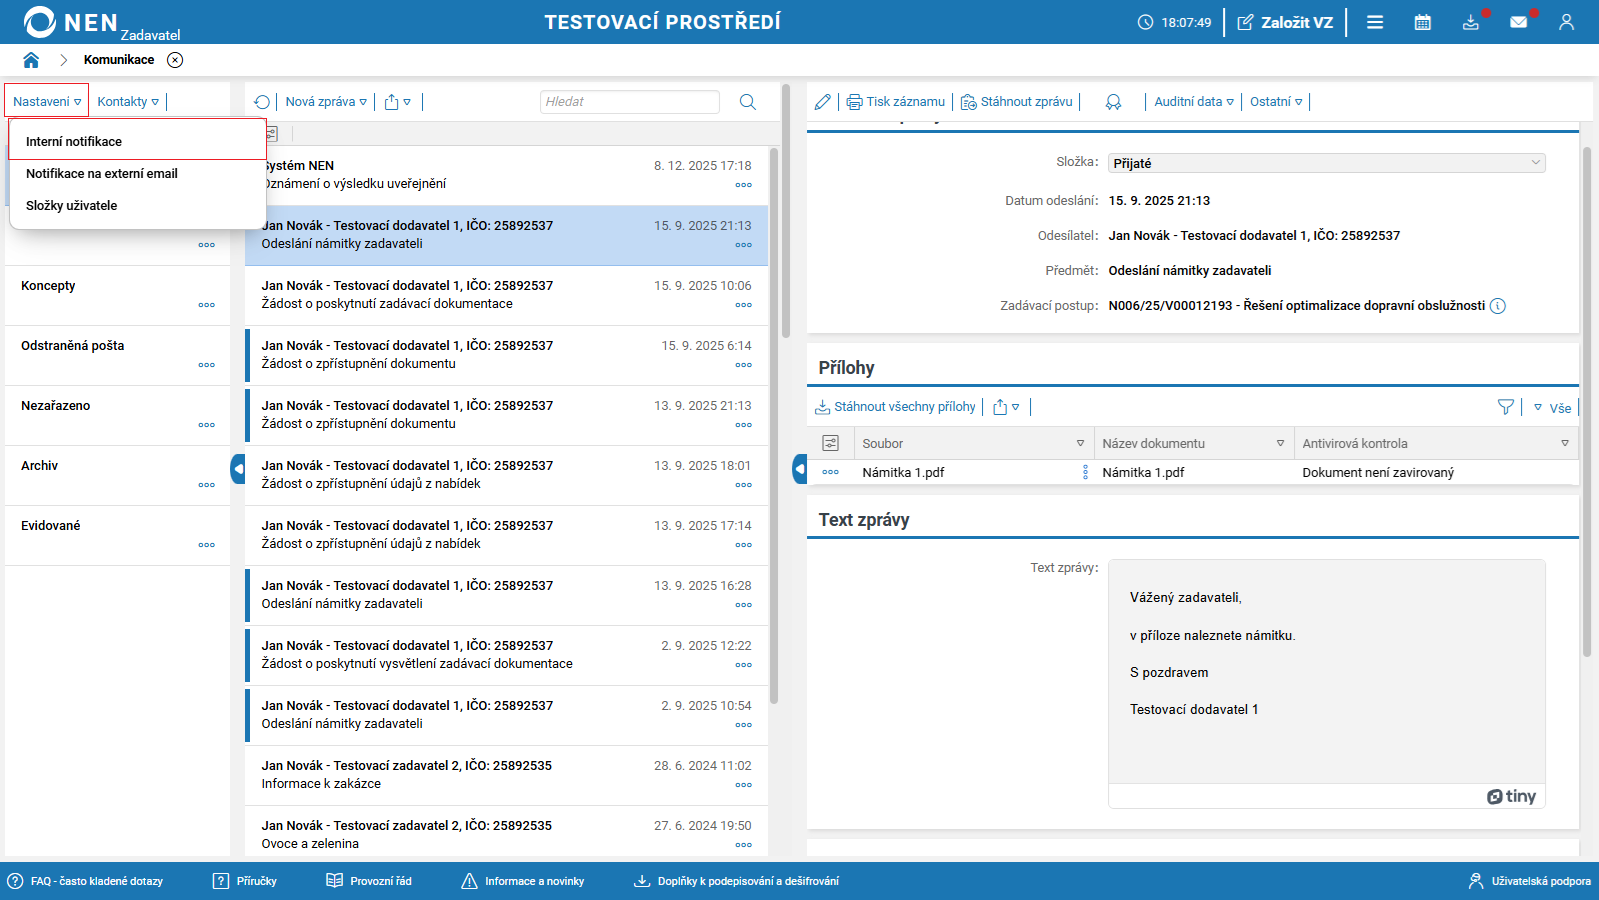Click the home icon in breadcrumb
The width and height of the screenshot is (1599, 900).
click(31, 60)
